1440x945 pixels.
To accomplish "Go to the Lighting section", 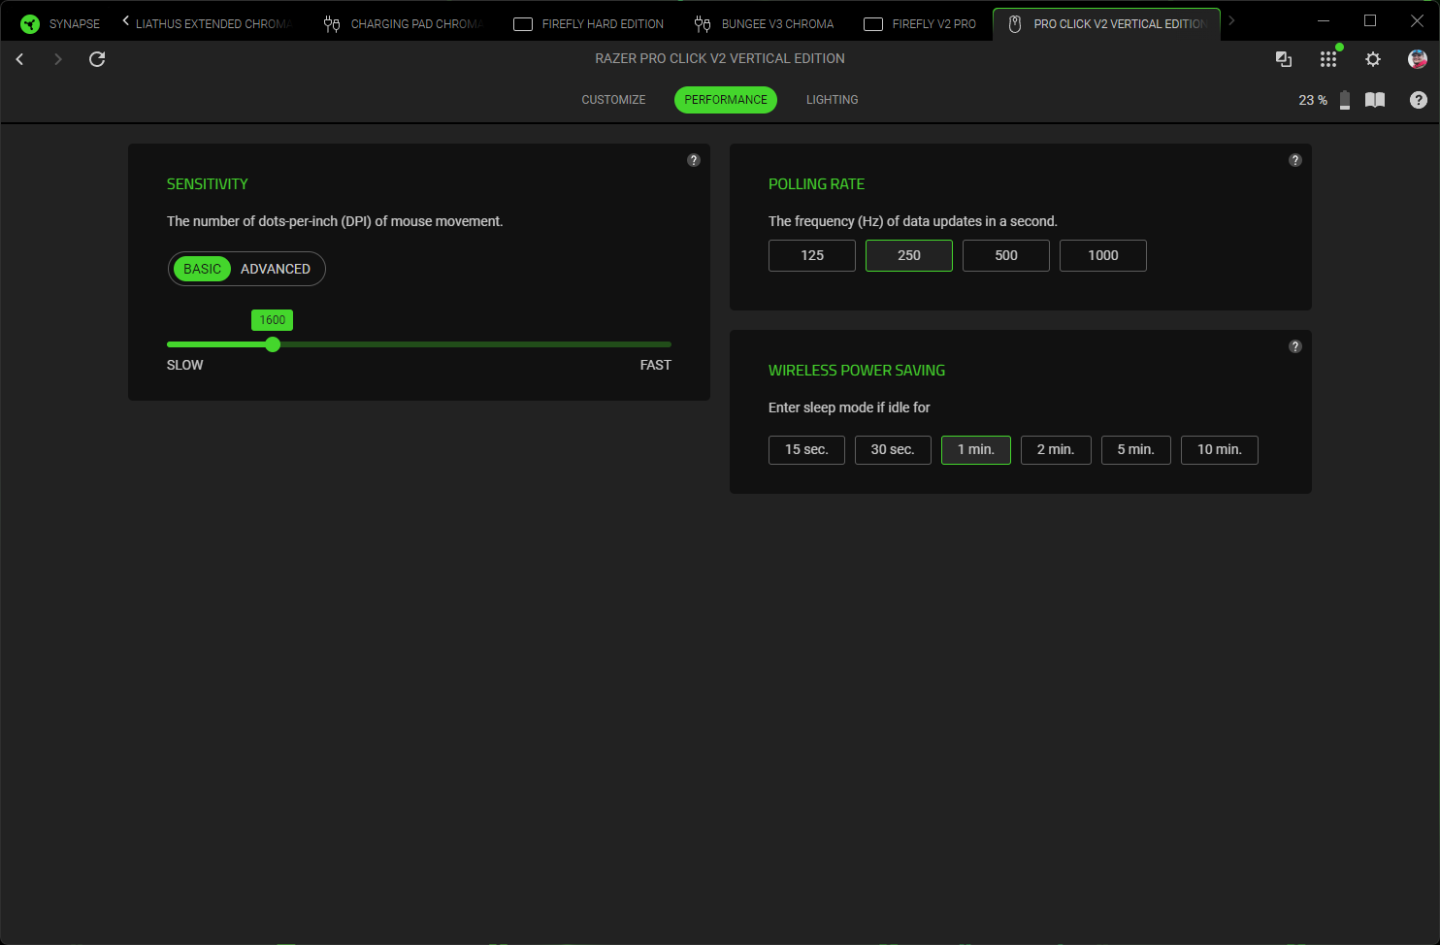I will point(832,100).
